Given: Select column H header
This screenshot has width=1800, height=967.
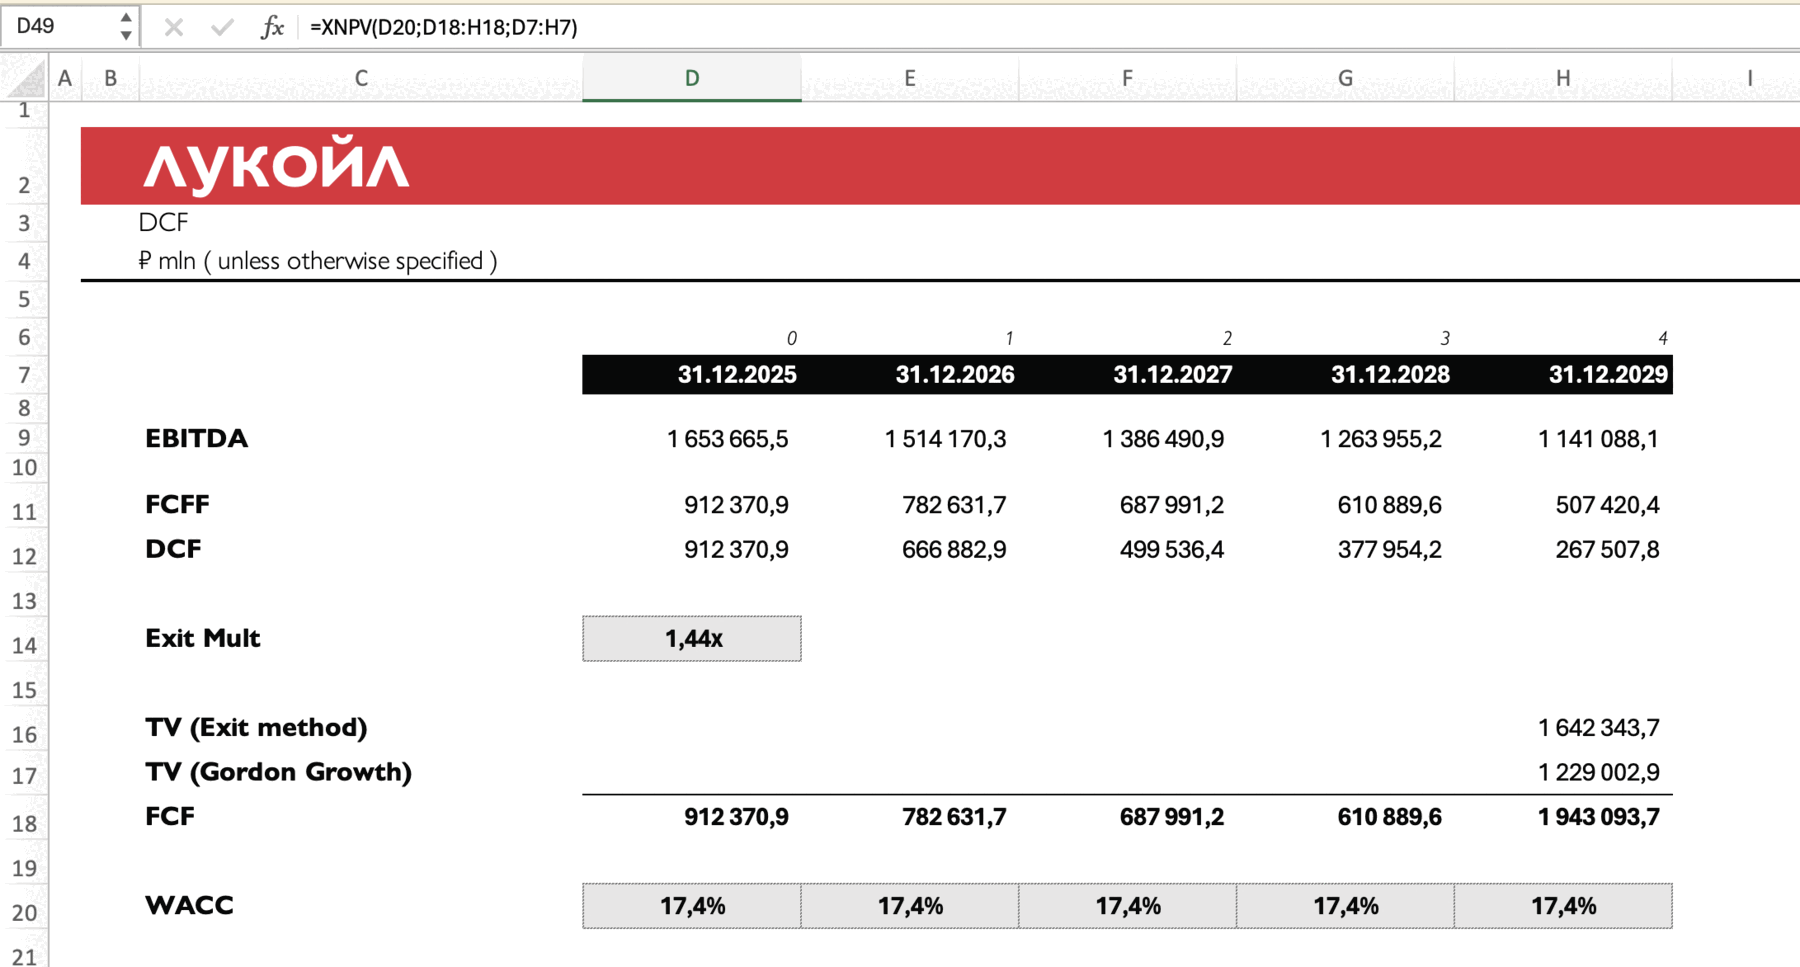Looking at the screenshot, I should (1563, 78).
